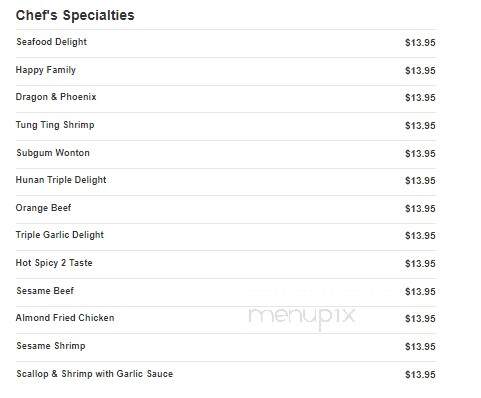Image resolution: width=481 pixels, height=398 pixels.
Task: Select Triple Garlic Delight
Action: pos(60,235)
